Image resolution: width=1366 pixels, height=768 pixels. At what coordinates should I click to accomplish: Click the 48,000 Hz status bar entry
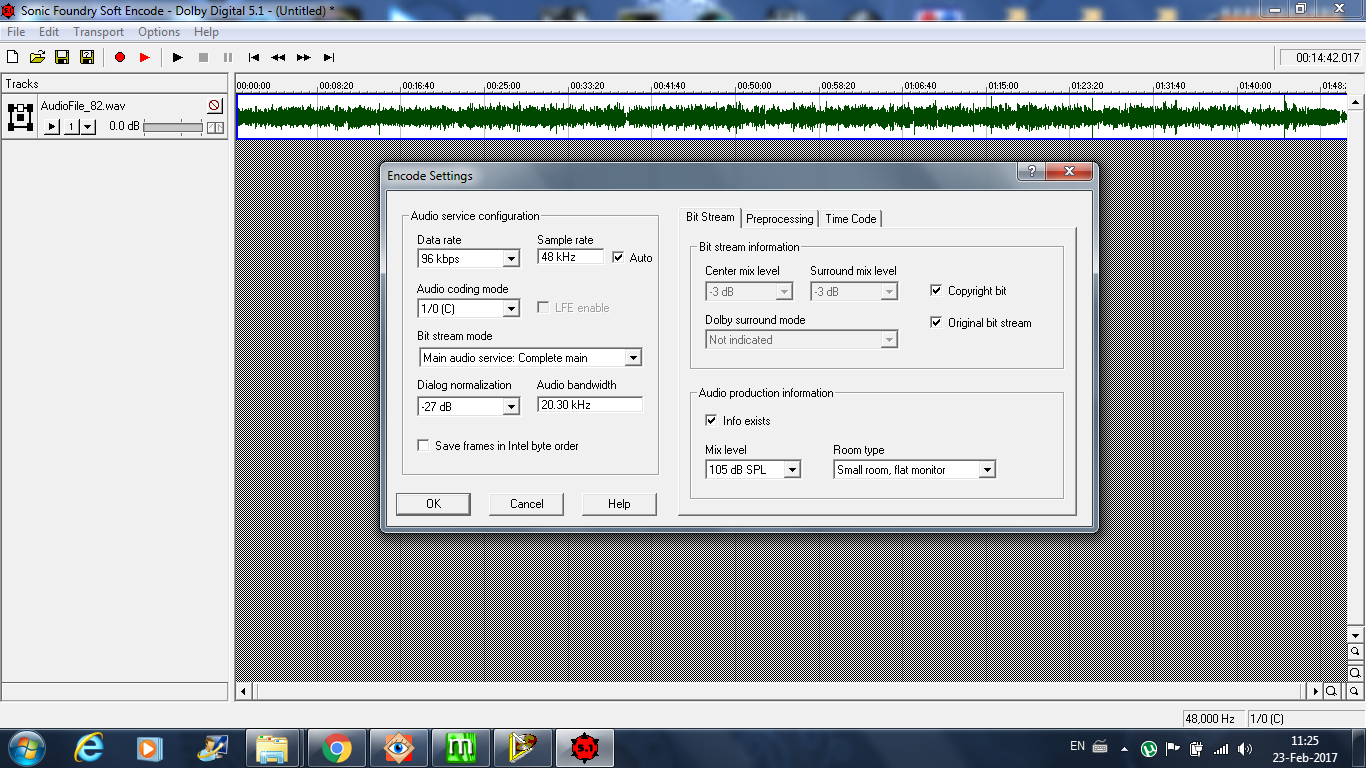[1212, 718]
